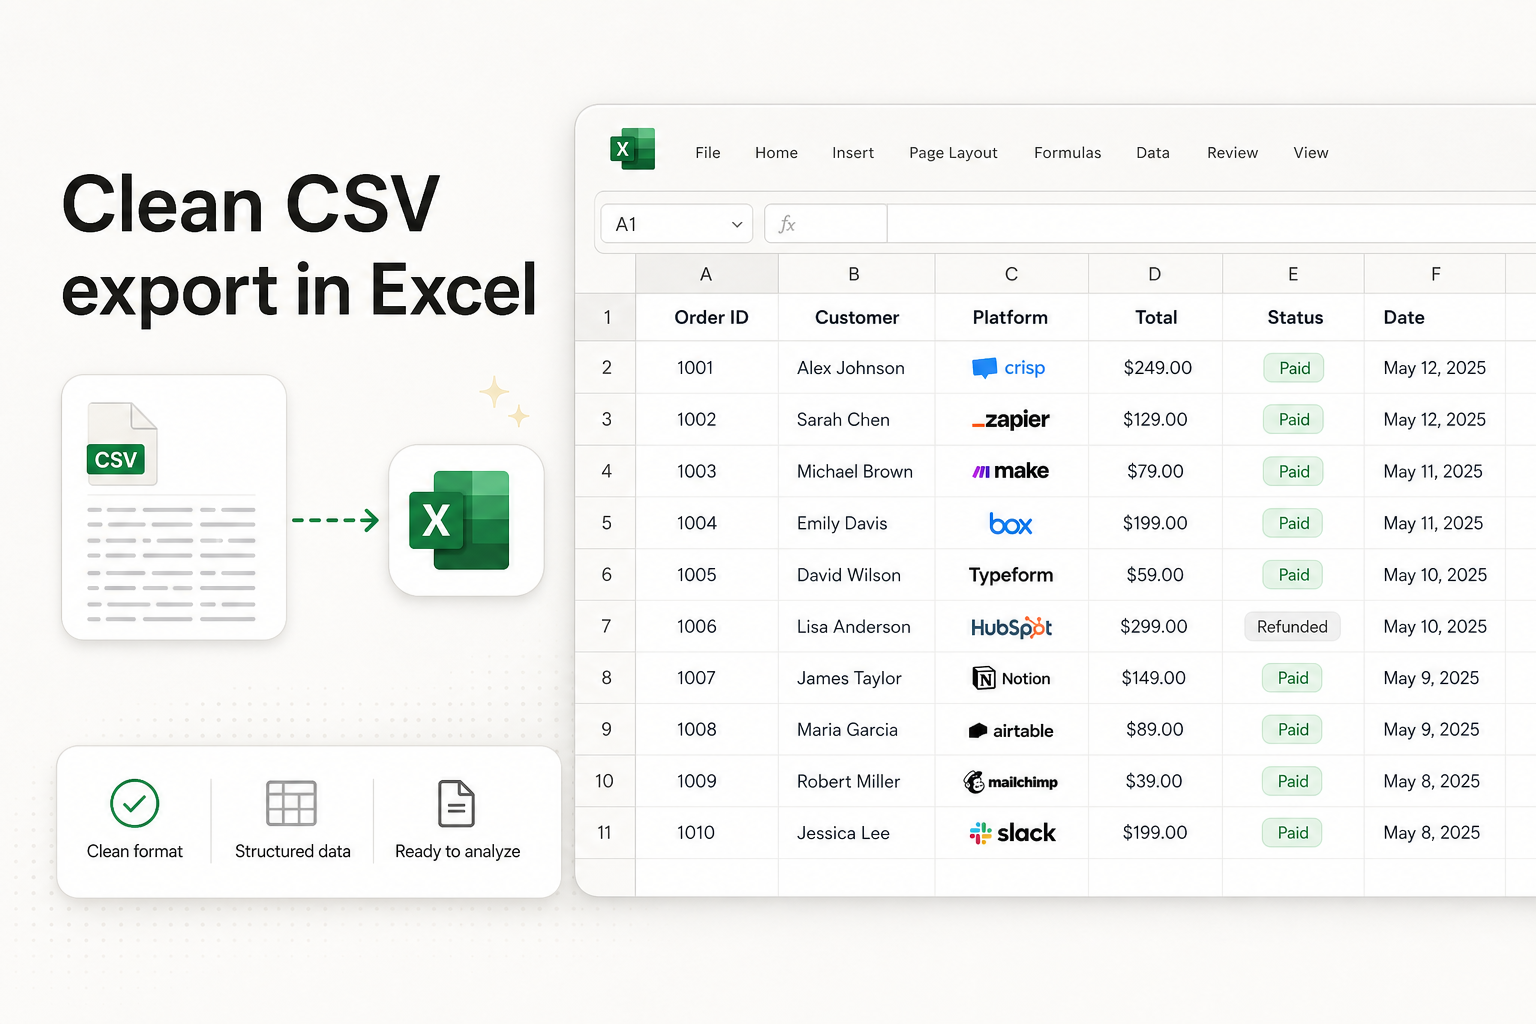Select row 1 header

606,318
